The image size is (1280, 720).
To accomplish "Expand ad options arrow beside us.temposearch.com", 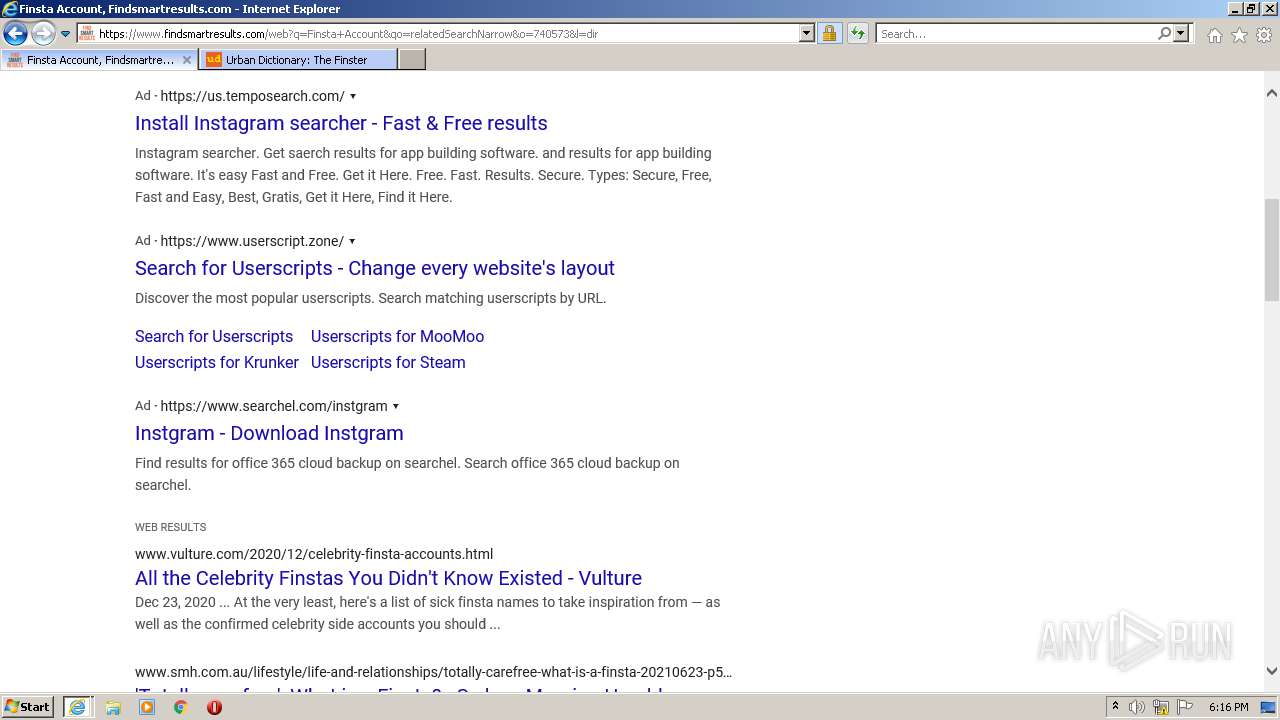I will [x=352, y=97].
